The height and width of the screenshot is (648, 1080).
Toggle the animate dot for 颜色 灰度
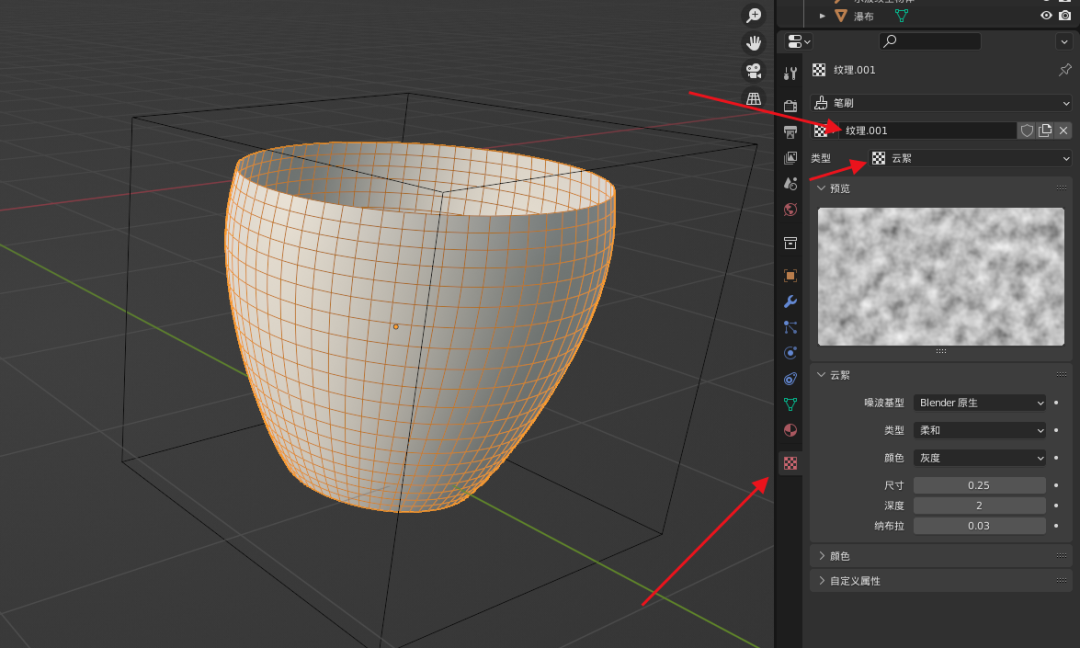(1056, 458)
